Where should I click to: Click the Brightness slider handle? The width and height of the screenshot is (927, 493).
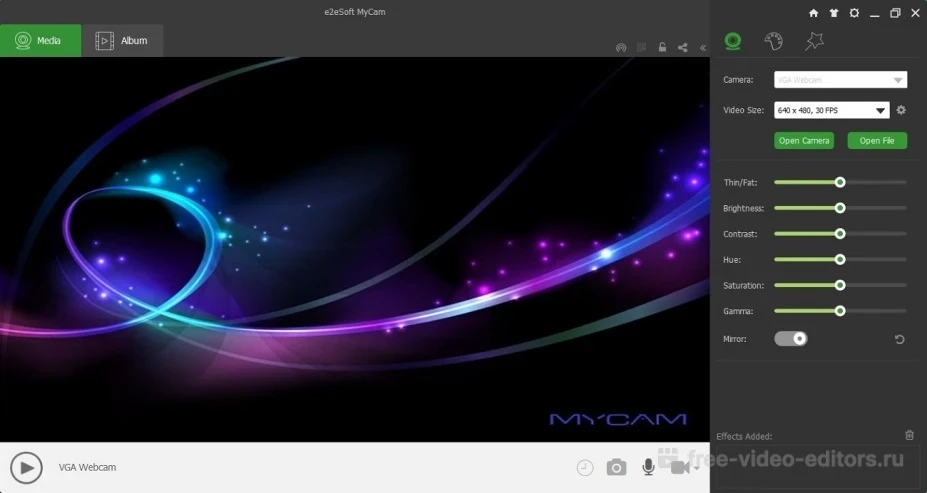(840, 208)
